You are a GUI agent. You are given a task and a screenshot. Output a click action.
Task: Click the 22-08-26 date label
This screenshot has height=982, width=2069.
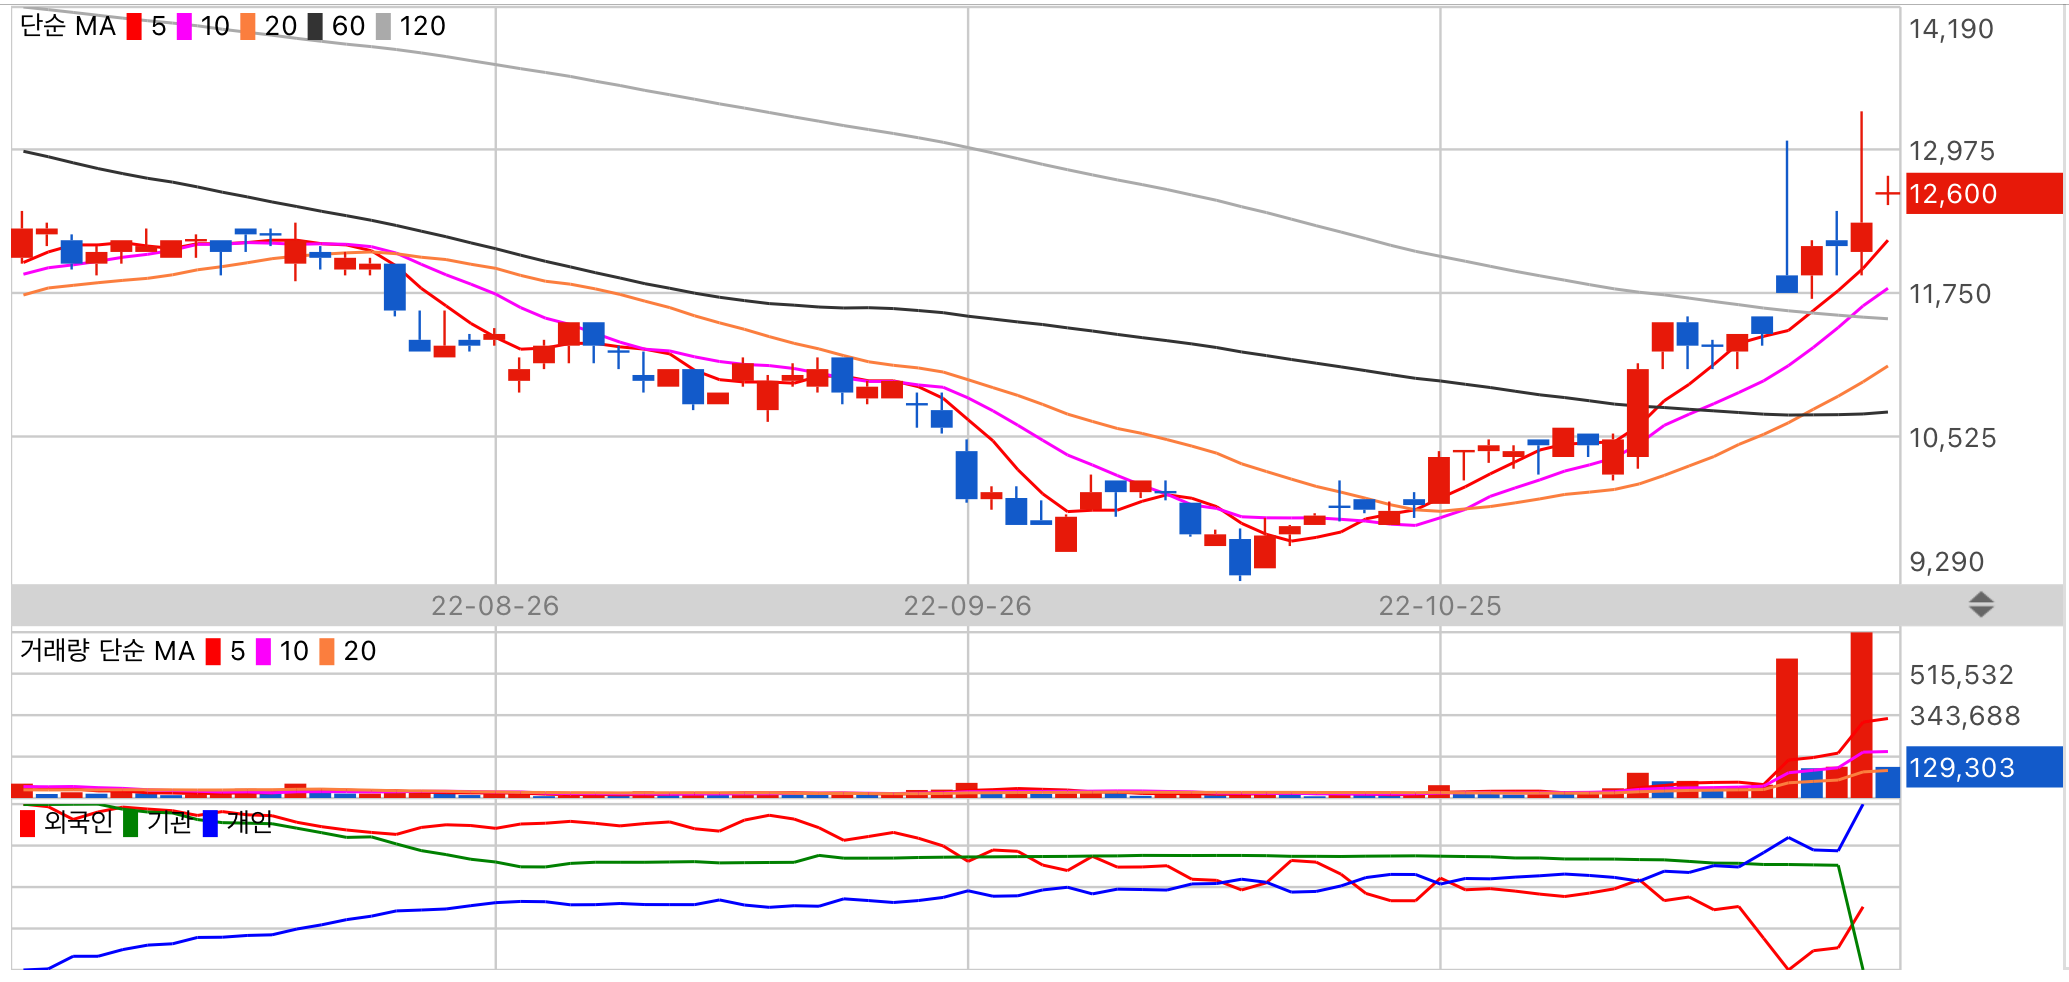coord(495,606)
